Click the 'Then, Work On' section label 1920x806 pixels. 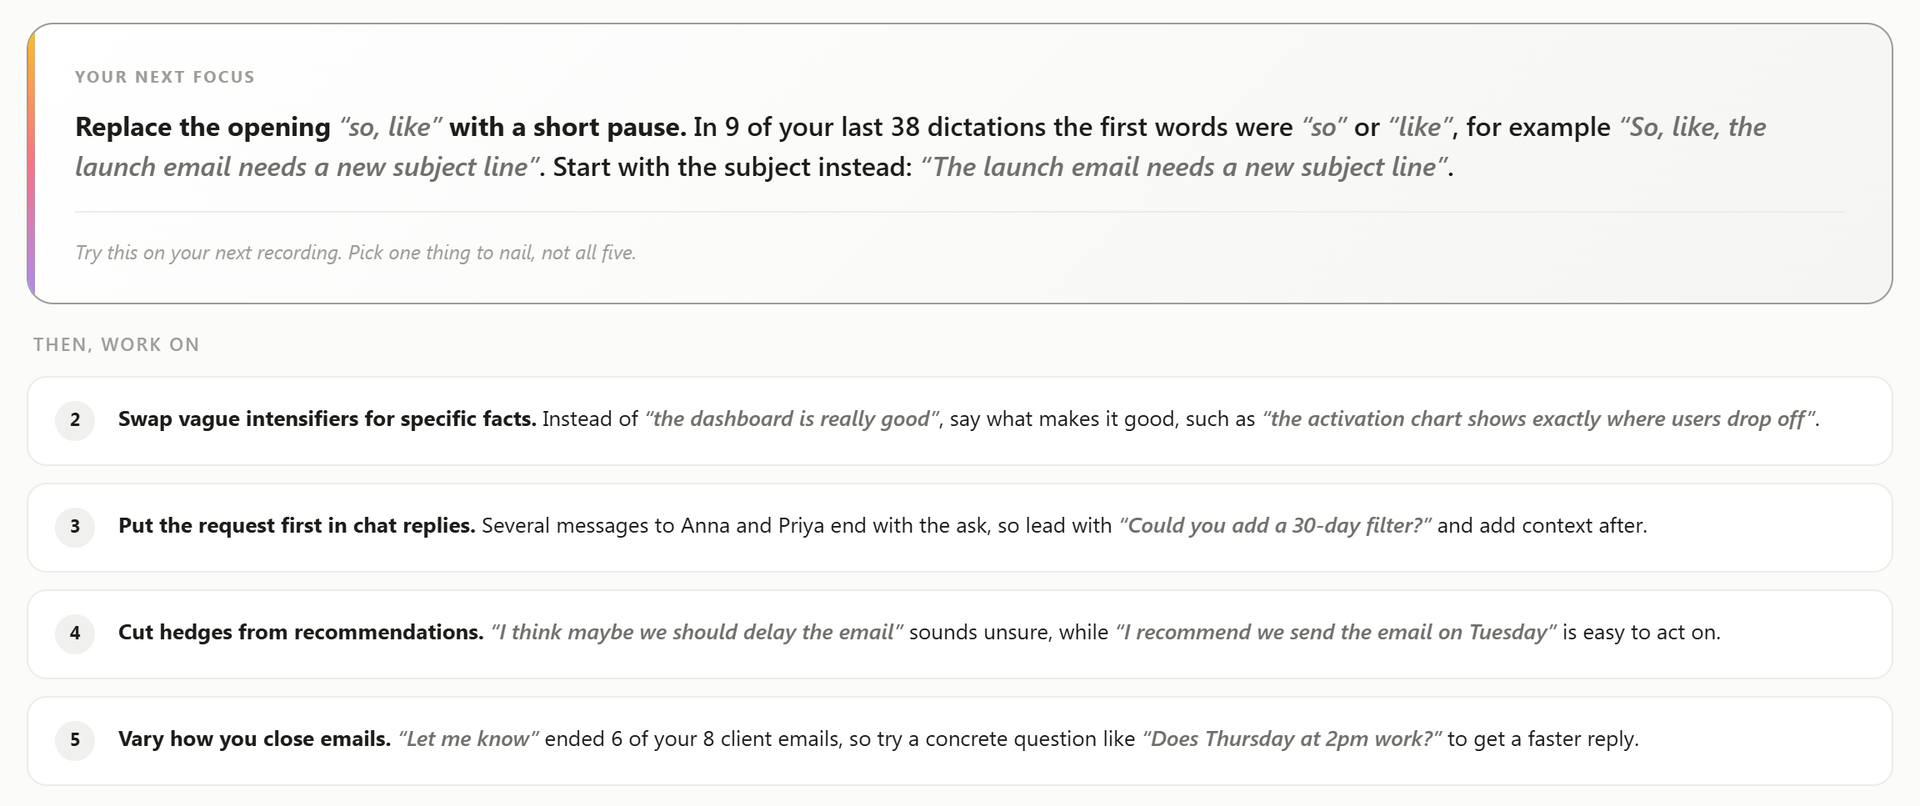point(116,345)
